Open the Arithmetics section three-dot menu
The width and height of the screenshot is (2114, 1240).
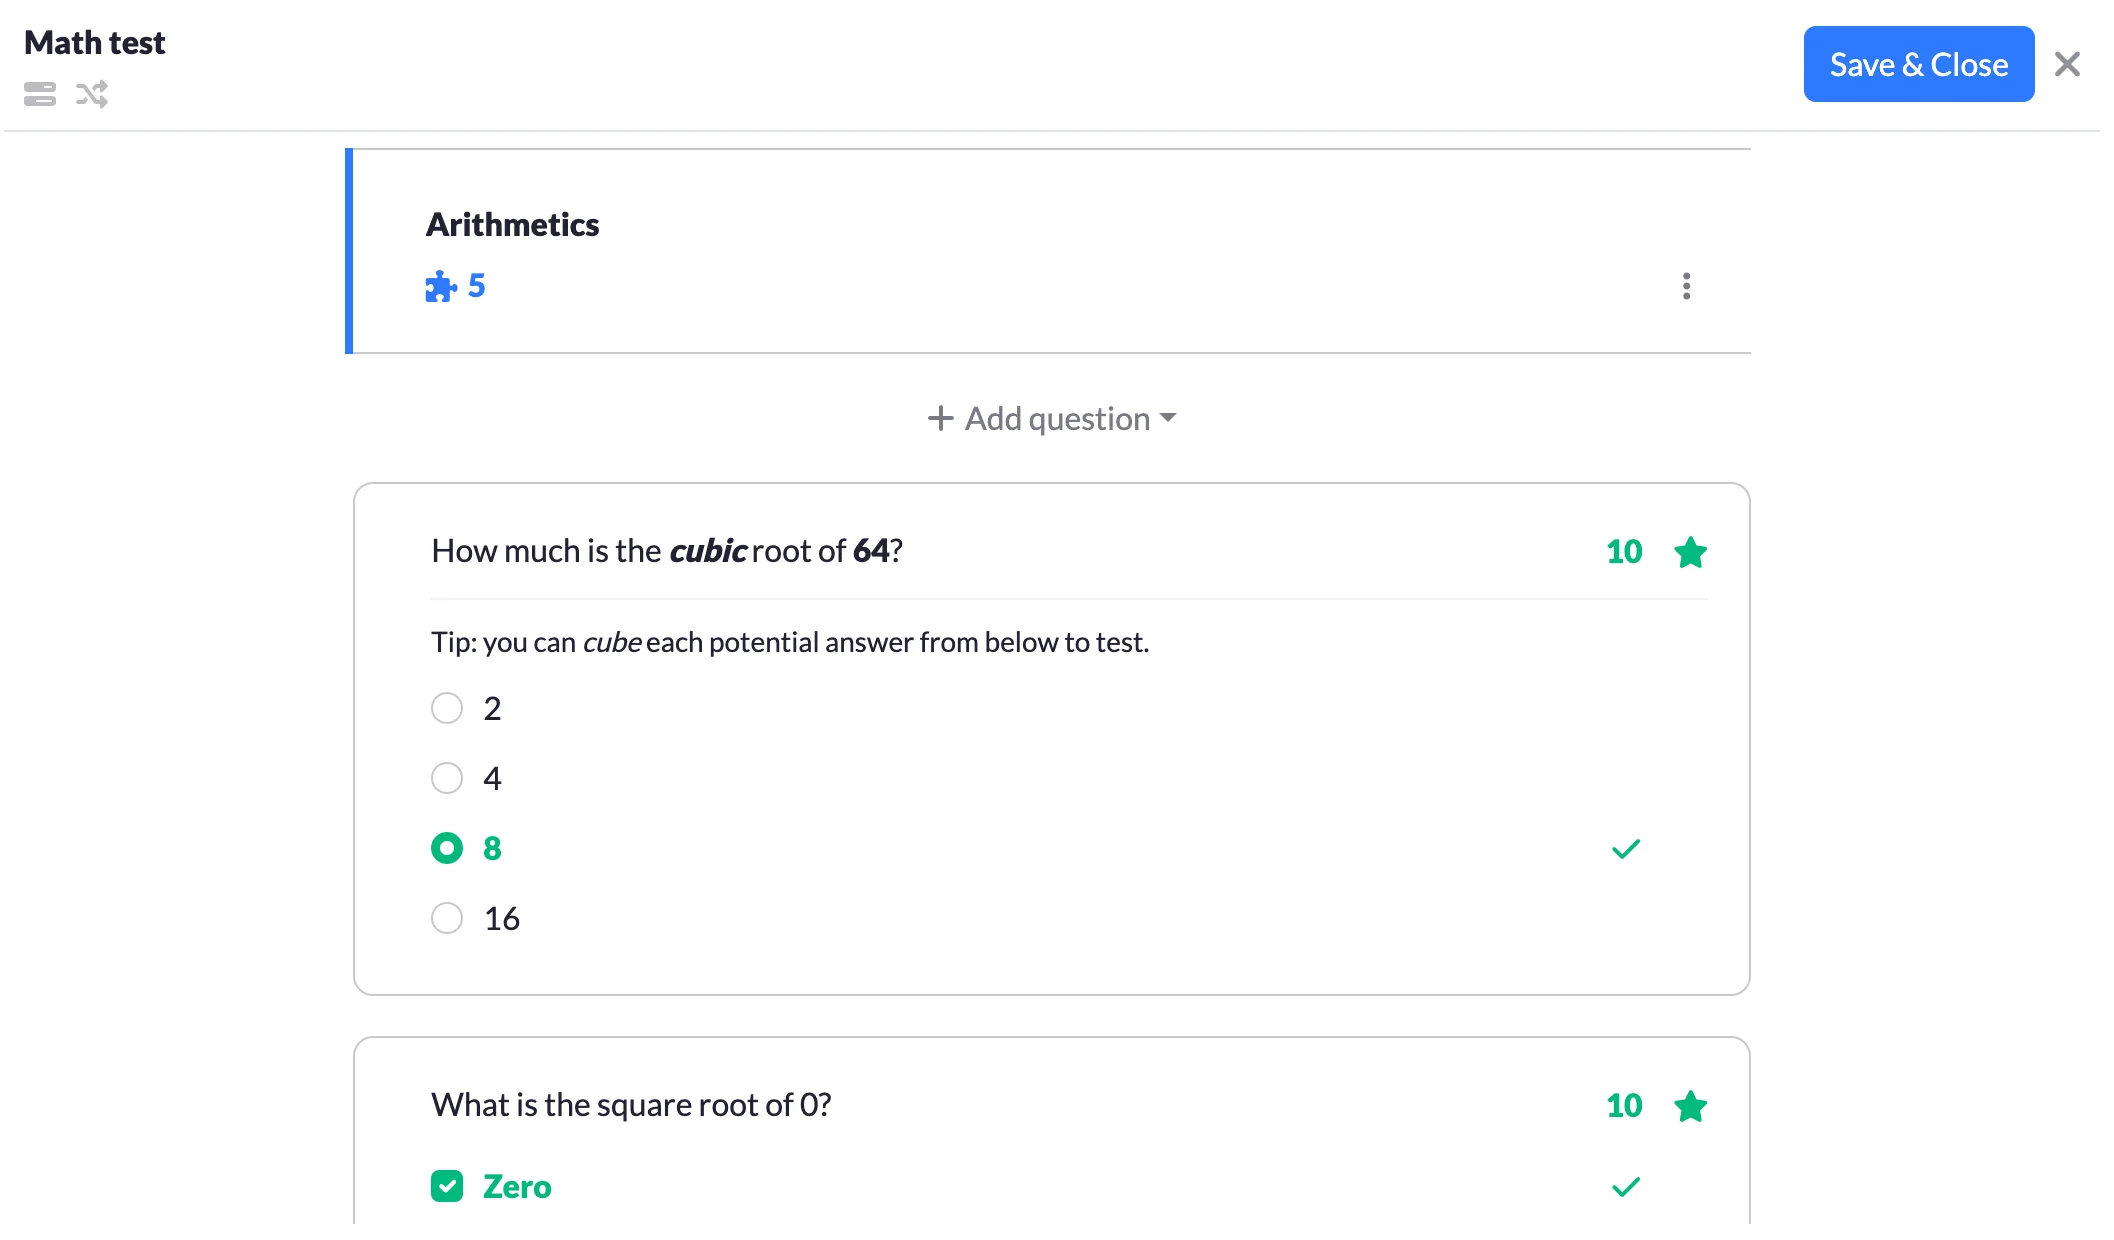point(1686,287)
